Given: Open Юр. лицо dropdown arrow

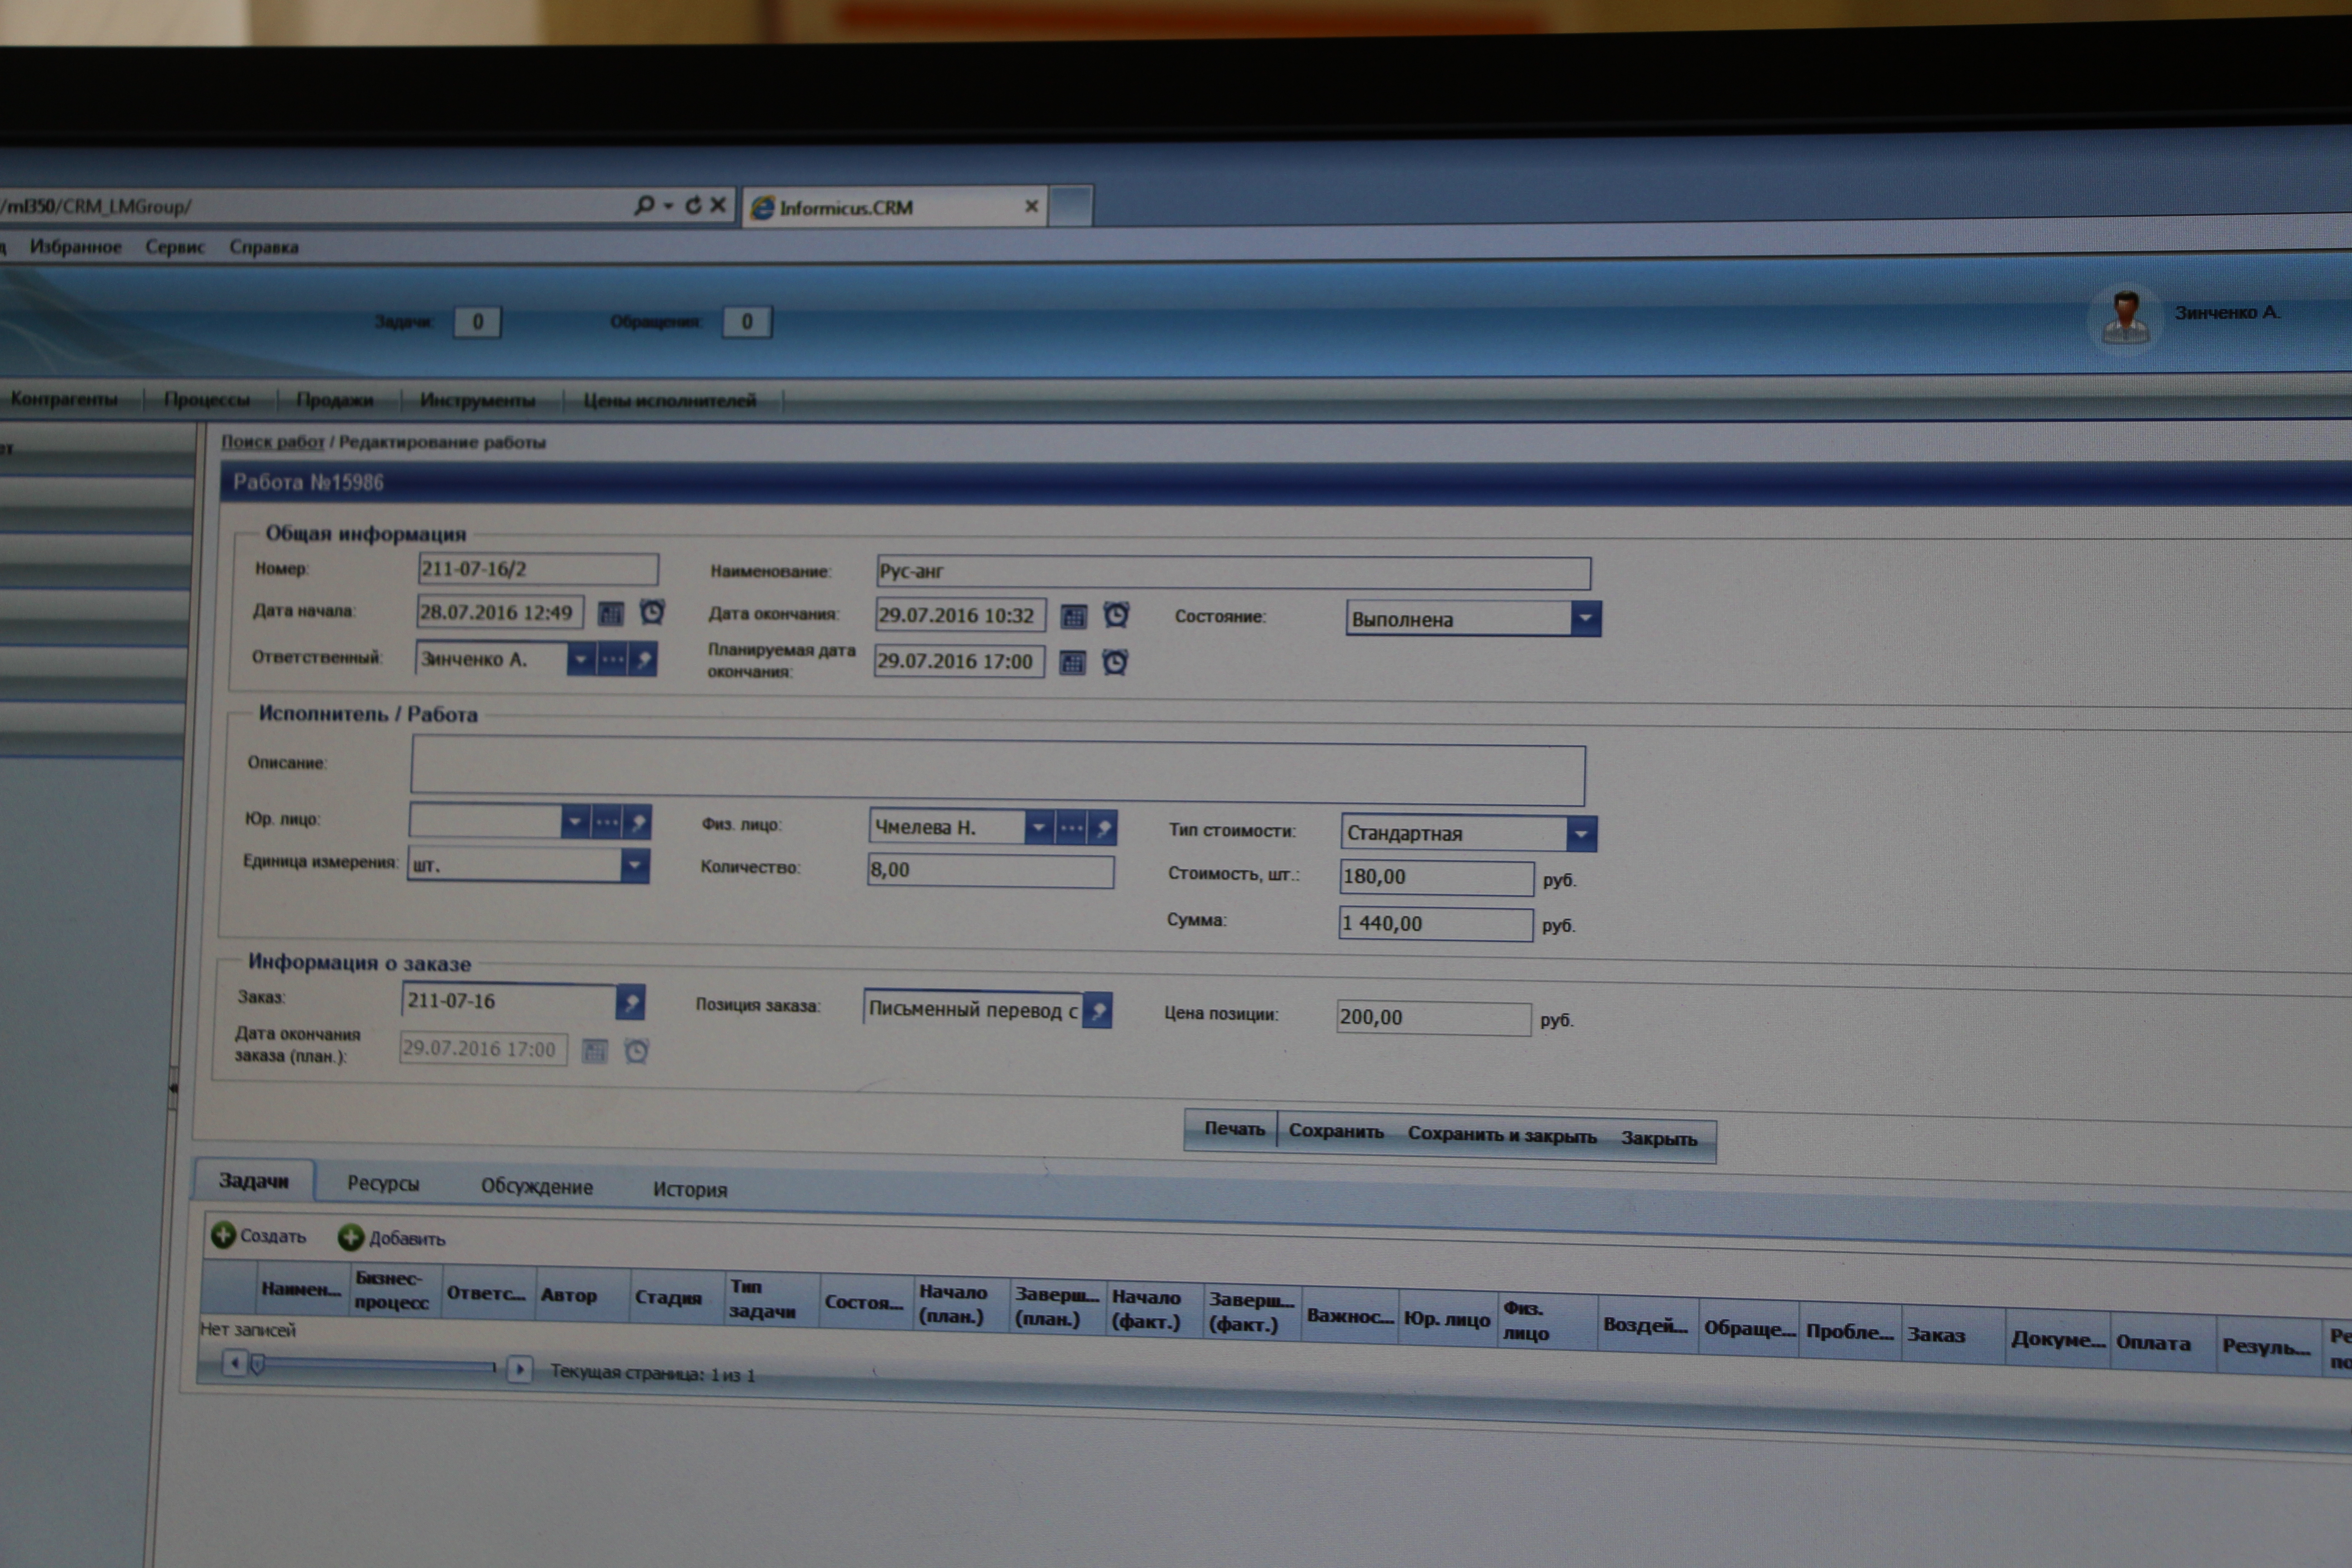Looking at the screenshot, I should (x=574, y=822).
